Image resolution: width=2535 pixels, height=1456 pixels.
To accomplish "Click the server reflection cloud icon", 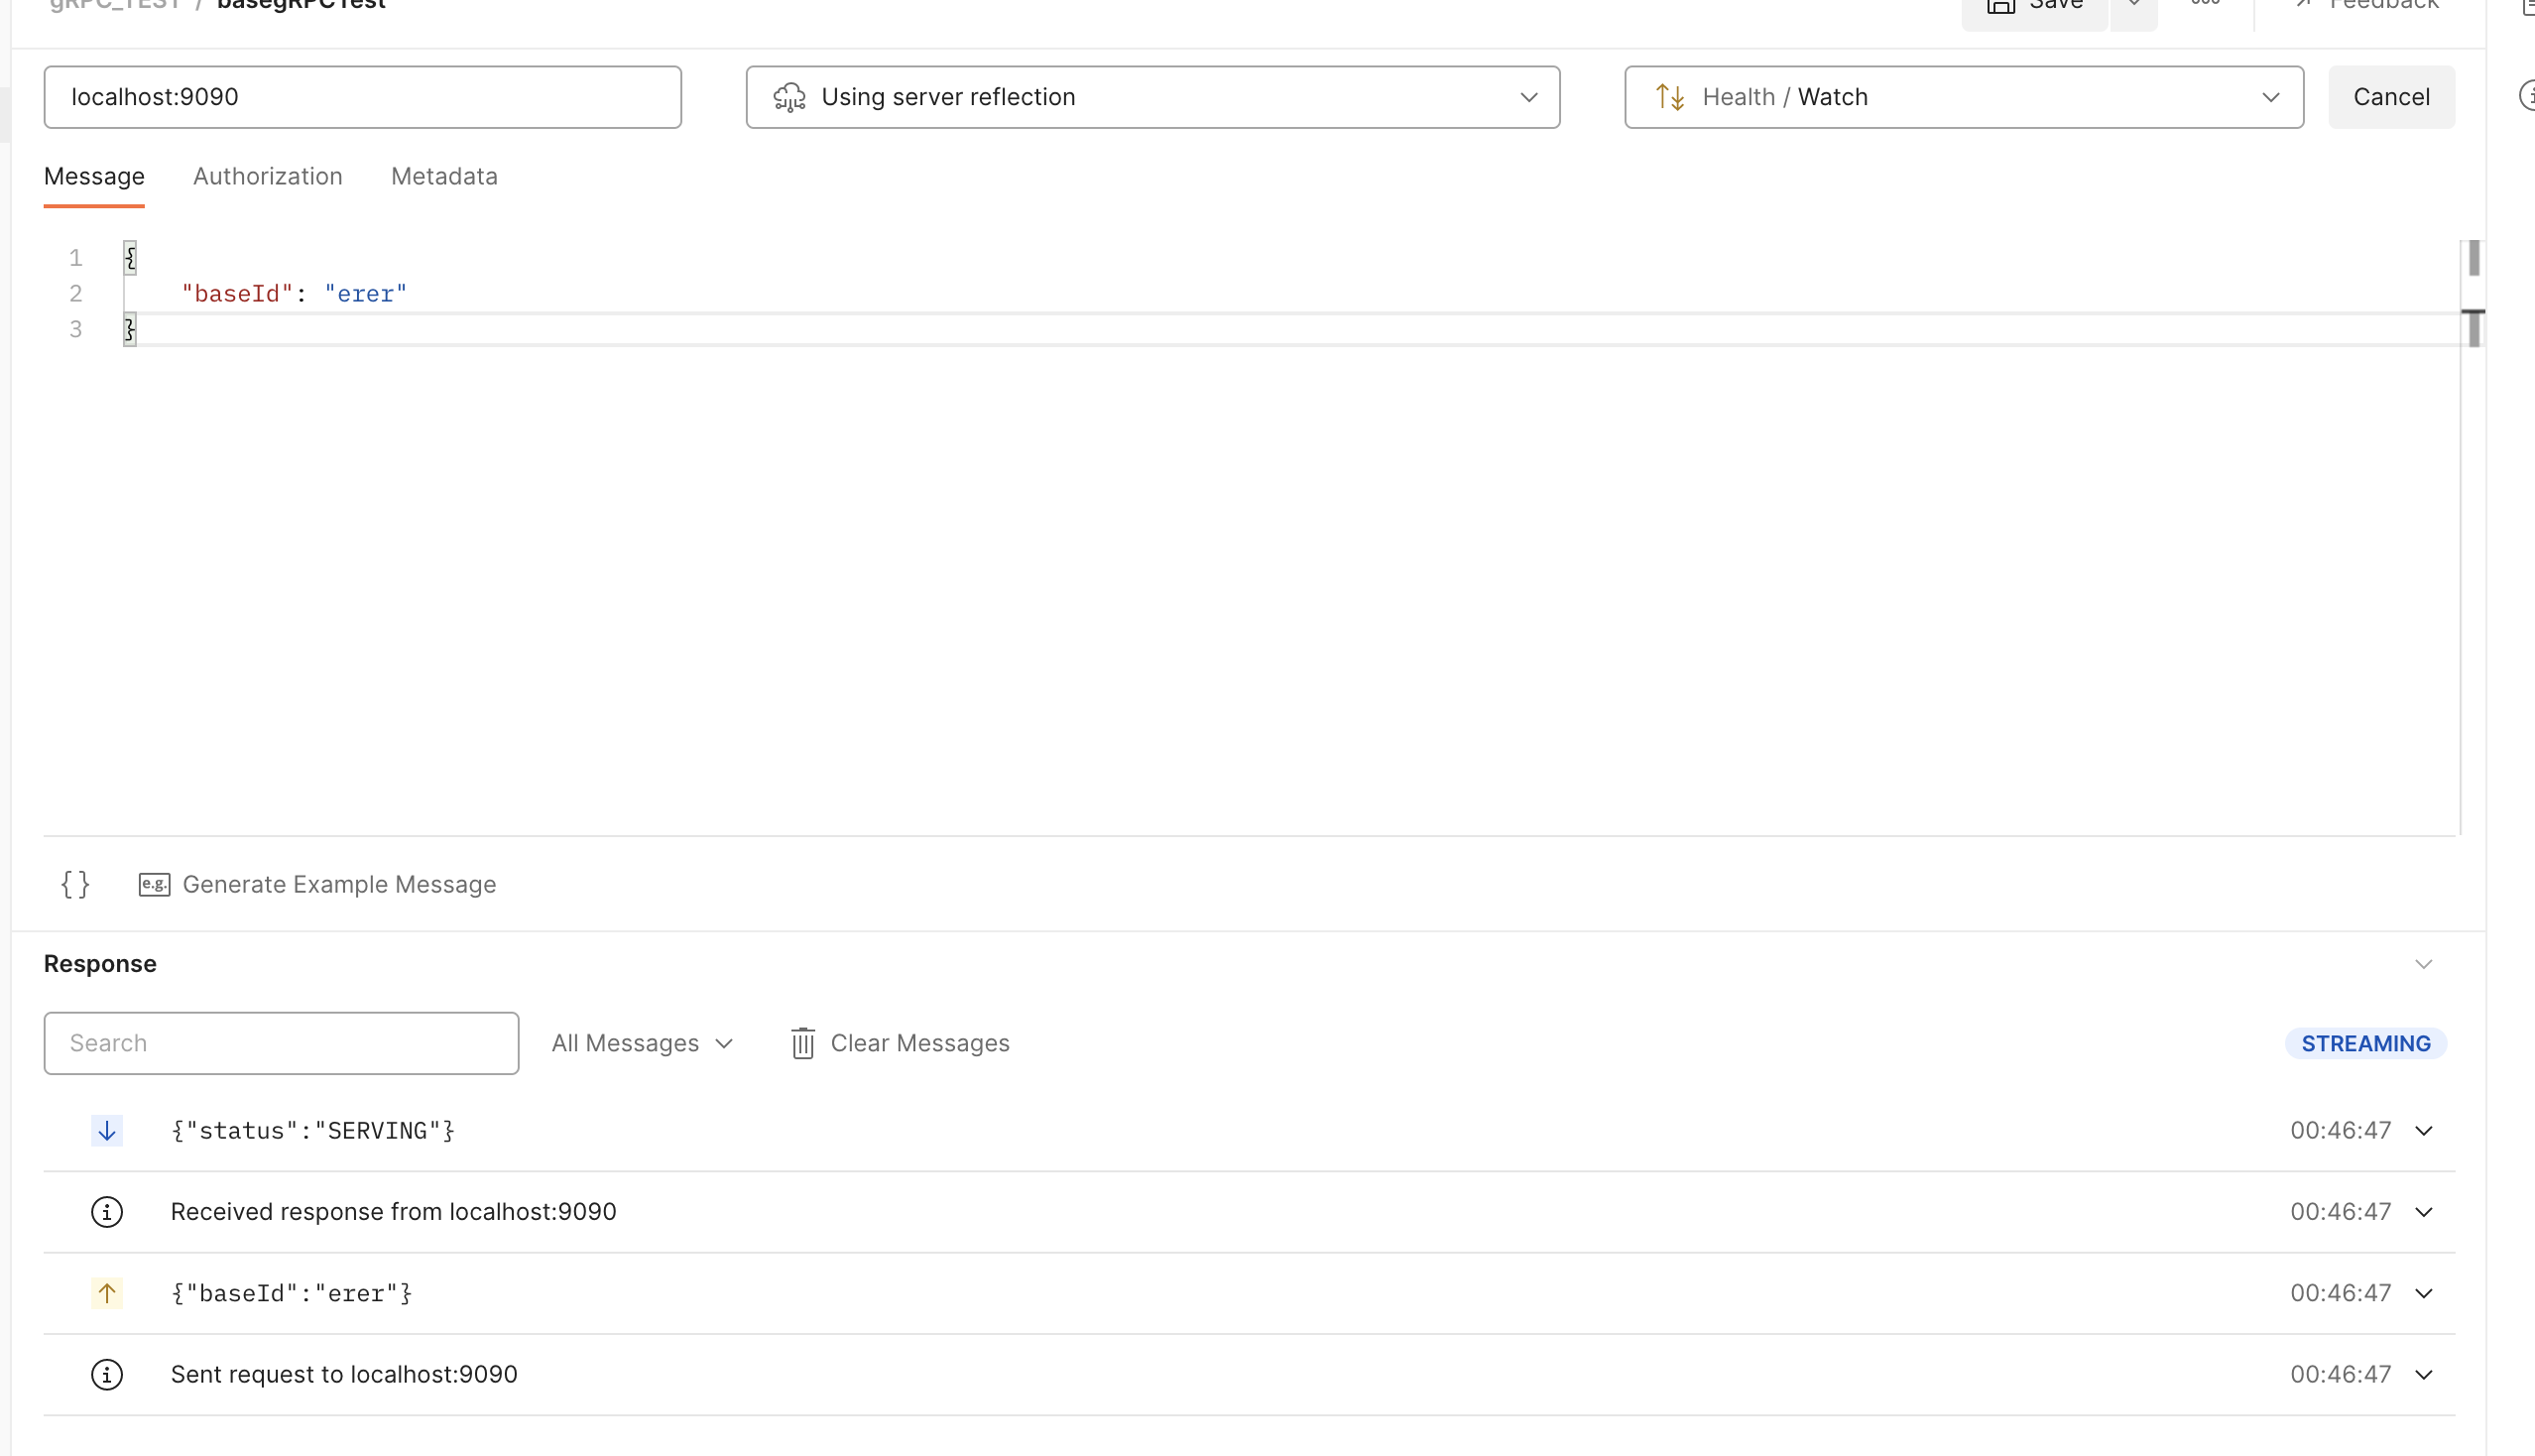I will 789,97.
